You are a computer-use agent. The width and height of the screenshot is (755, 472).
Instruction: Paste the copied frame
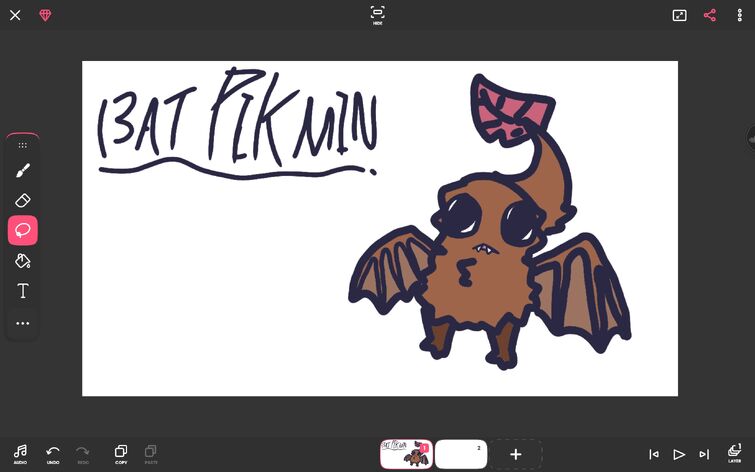pos(151,454)
